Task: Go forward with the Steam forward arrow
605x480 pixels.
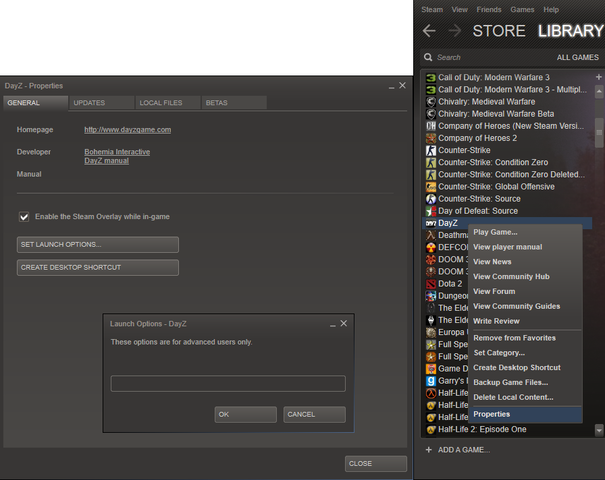Action: [455, 30]
